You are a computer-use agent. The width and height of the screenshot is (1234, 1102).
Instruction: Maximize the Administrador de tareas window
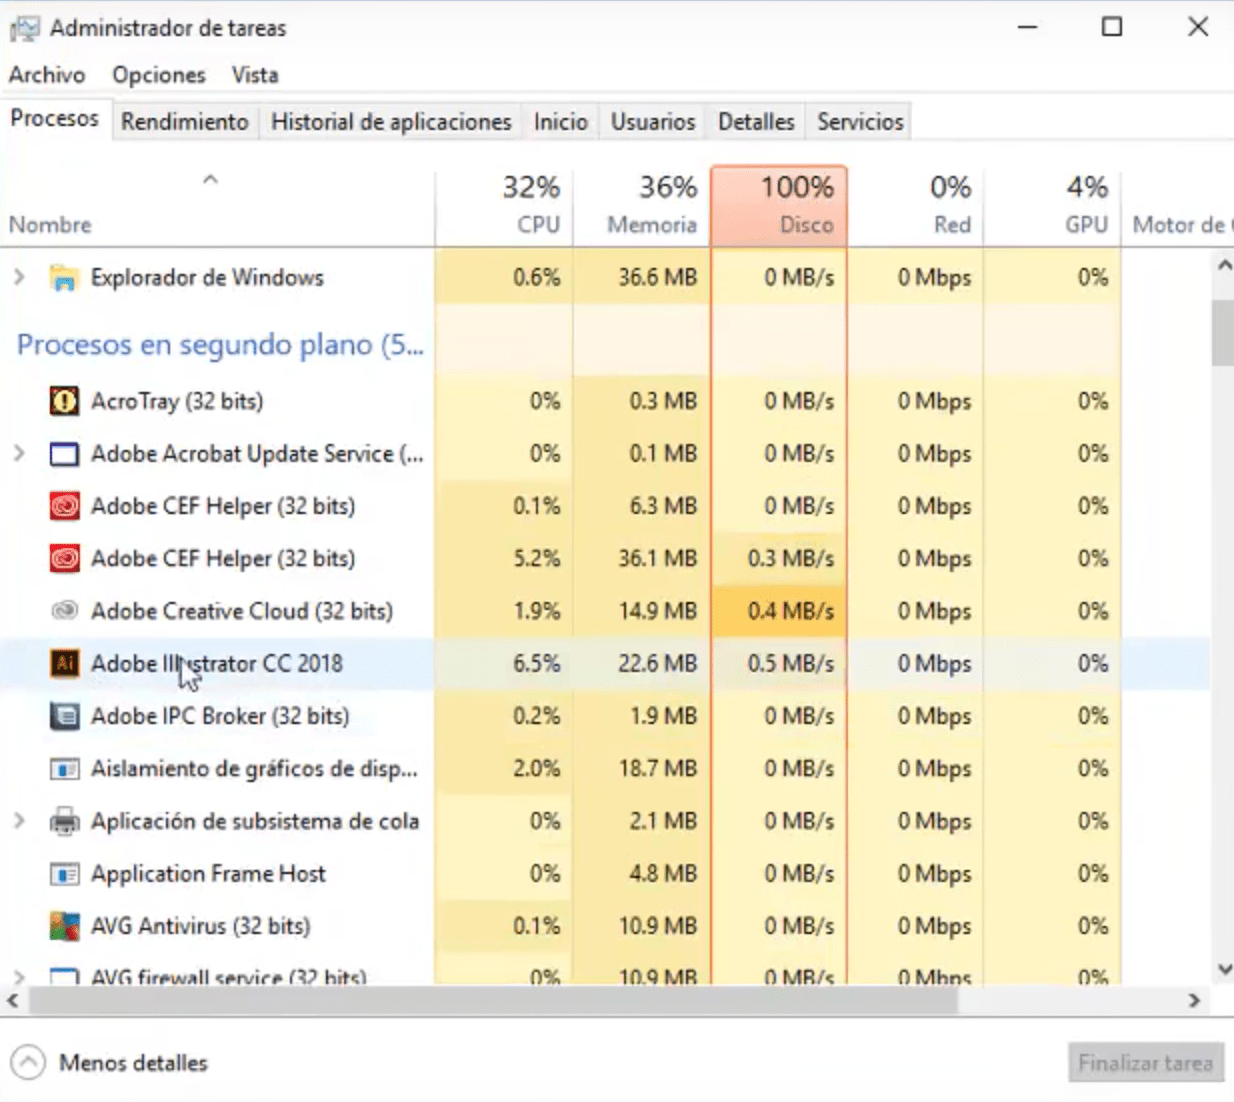[1112, 27]
